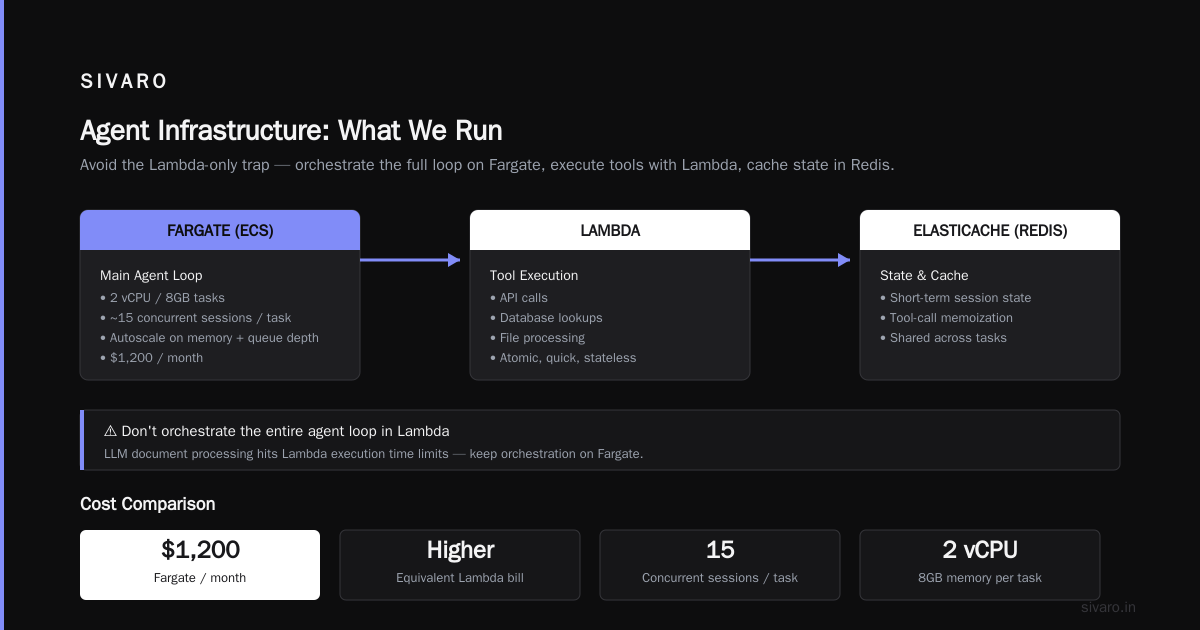The height and width of the screenshot is (630, 1200).
Task: Select the LAMBDA card header
Action: click(610, 230)
